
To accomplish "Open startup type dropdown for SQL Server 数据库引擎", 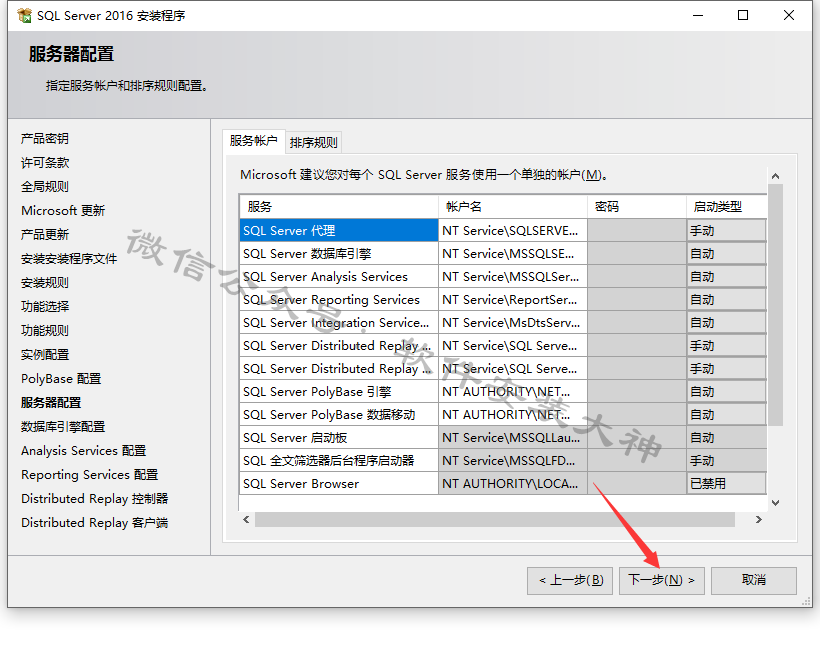I will pos(726,254).
